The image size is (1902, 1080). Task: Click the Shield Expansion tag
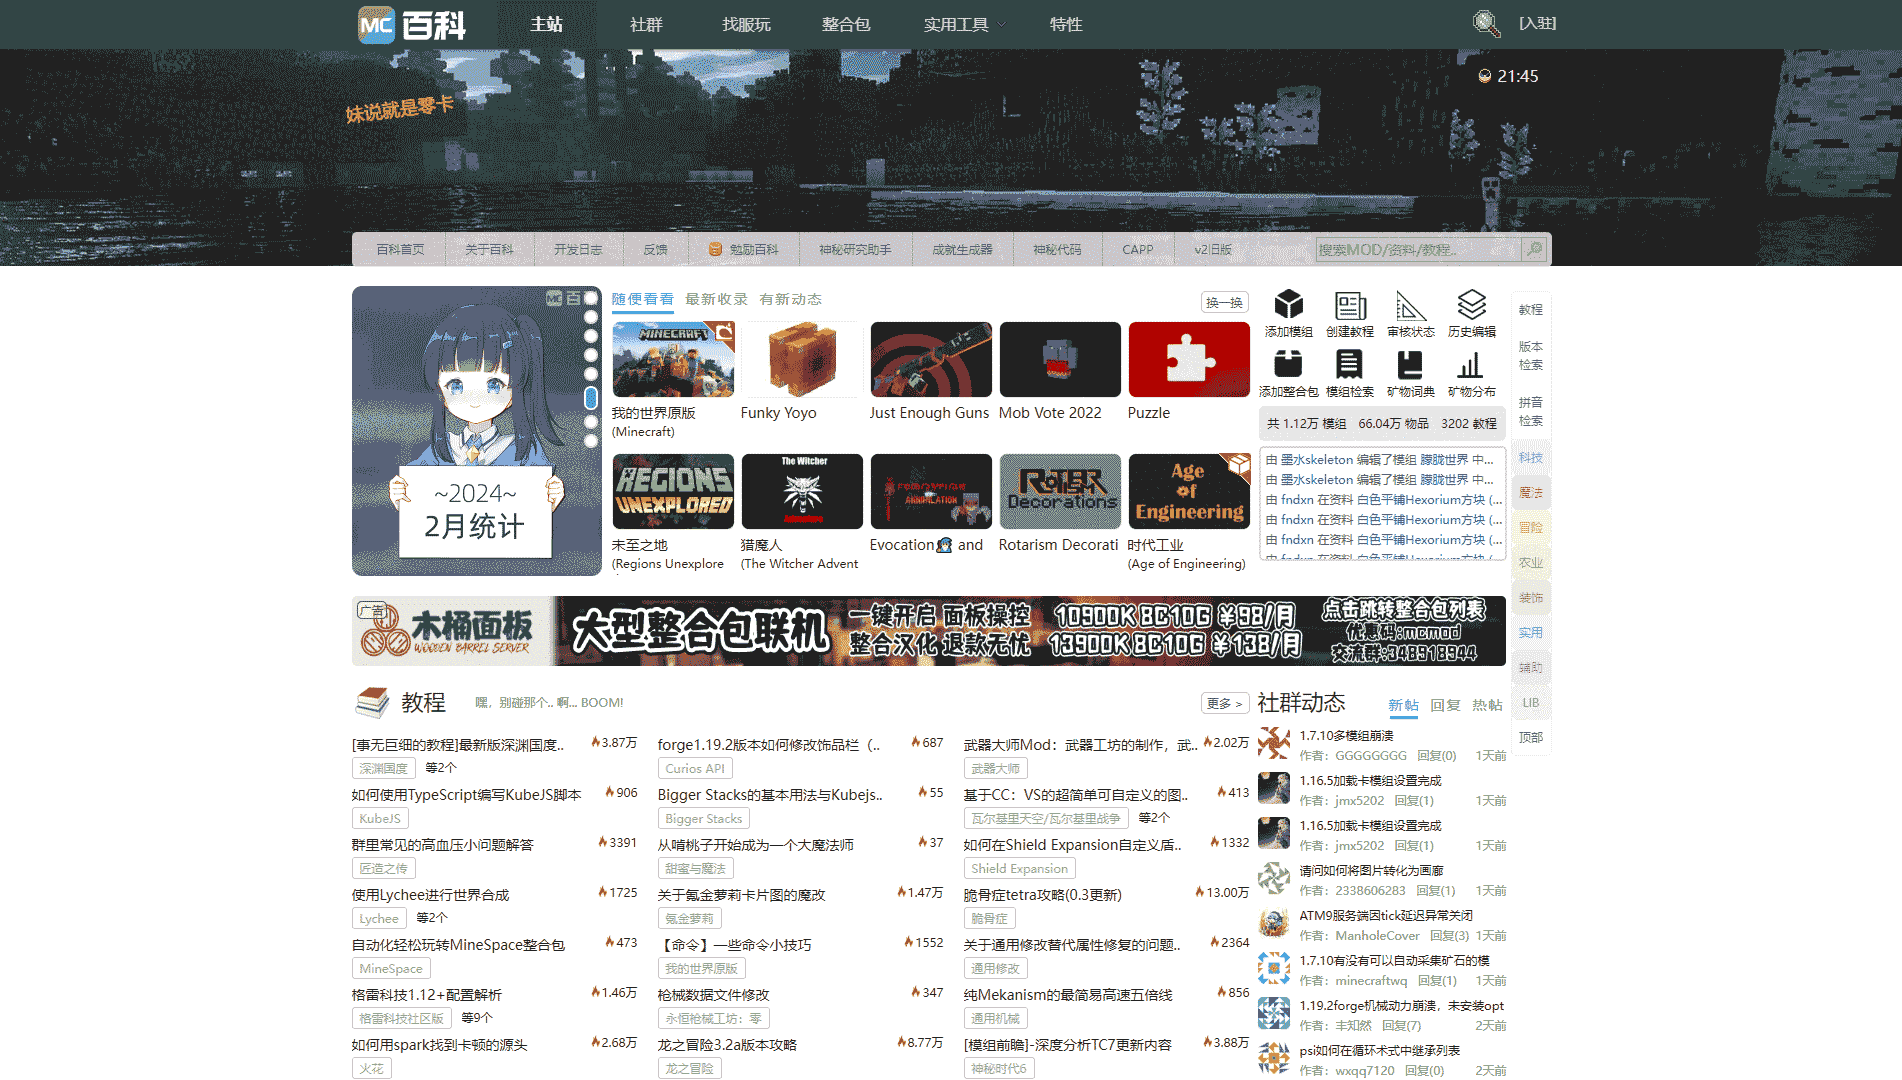coord(1019,868)
